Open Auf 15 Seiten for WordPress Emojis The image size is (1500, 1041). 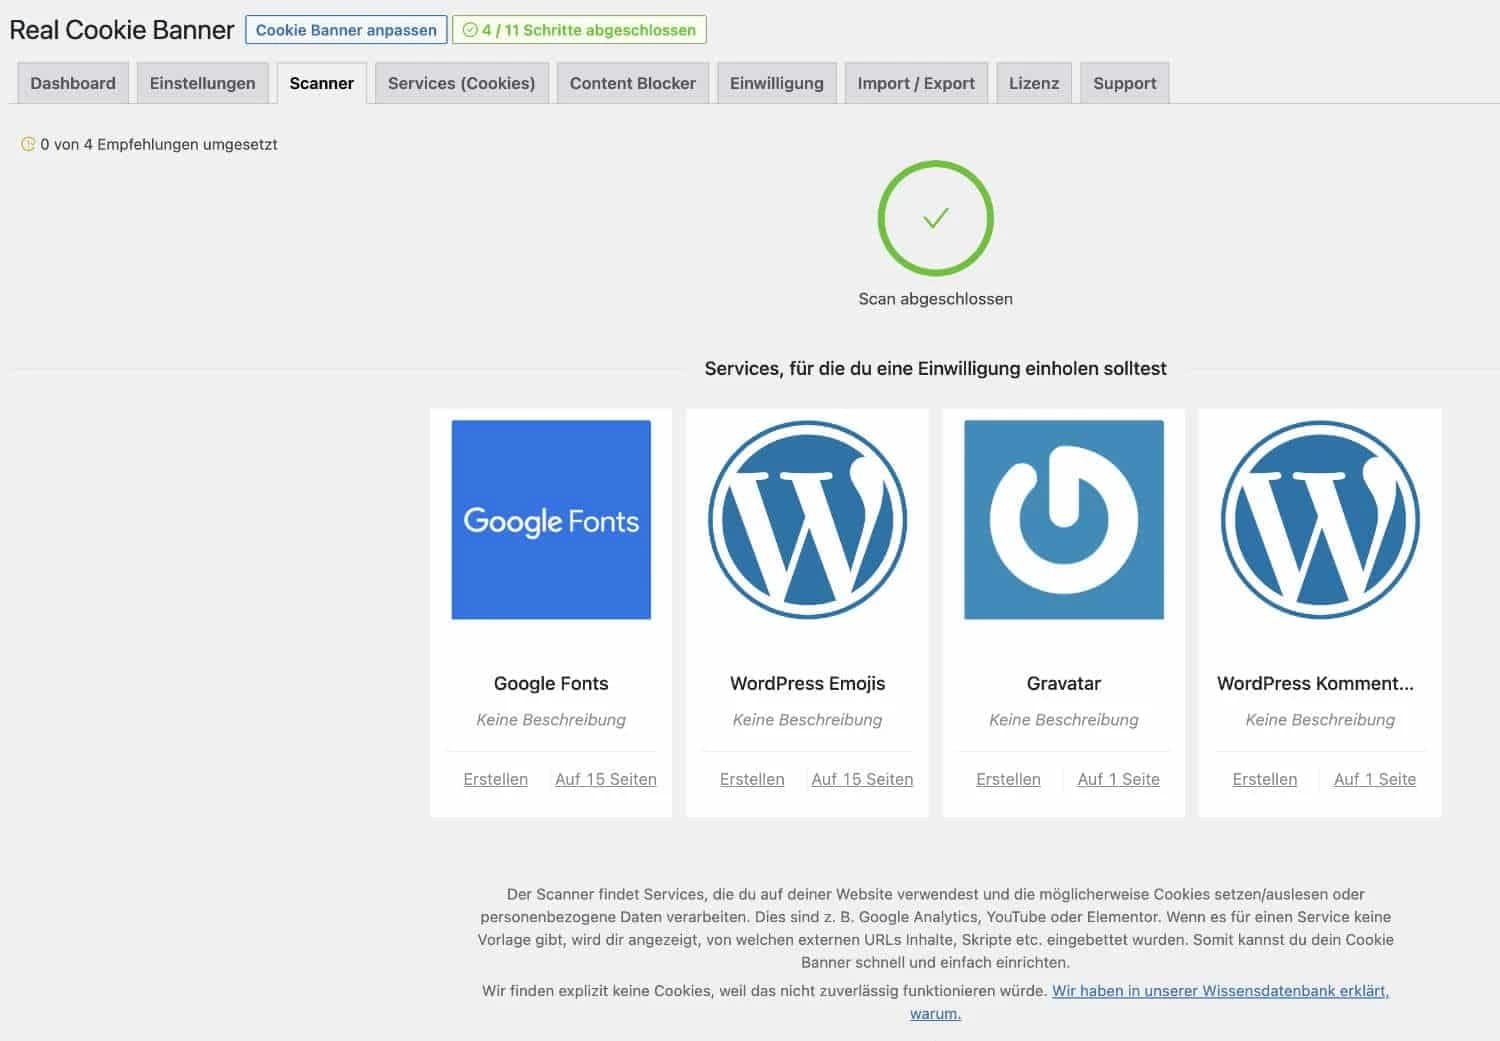(x=862, y=779)
